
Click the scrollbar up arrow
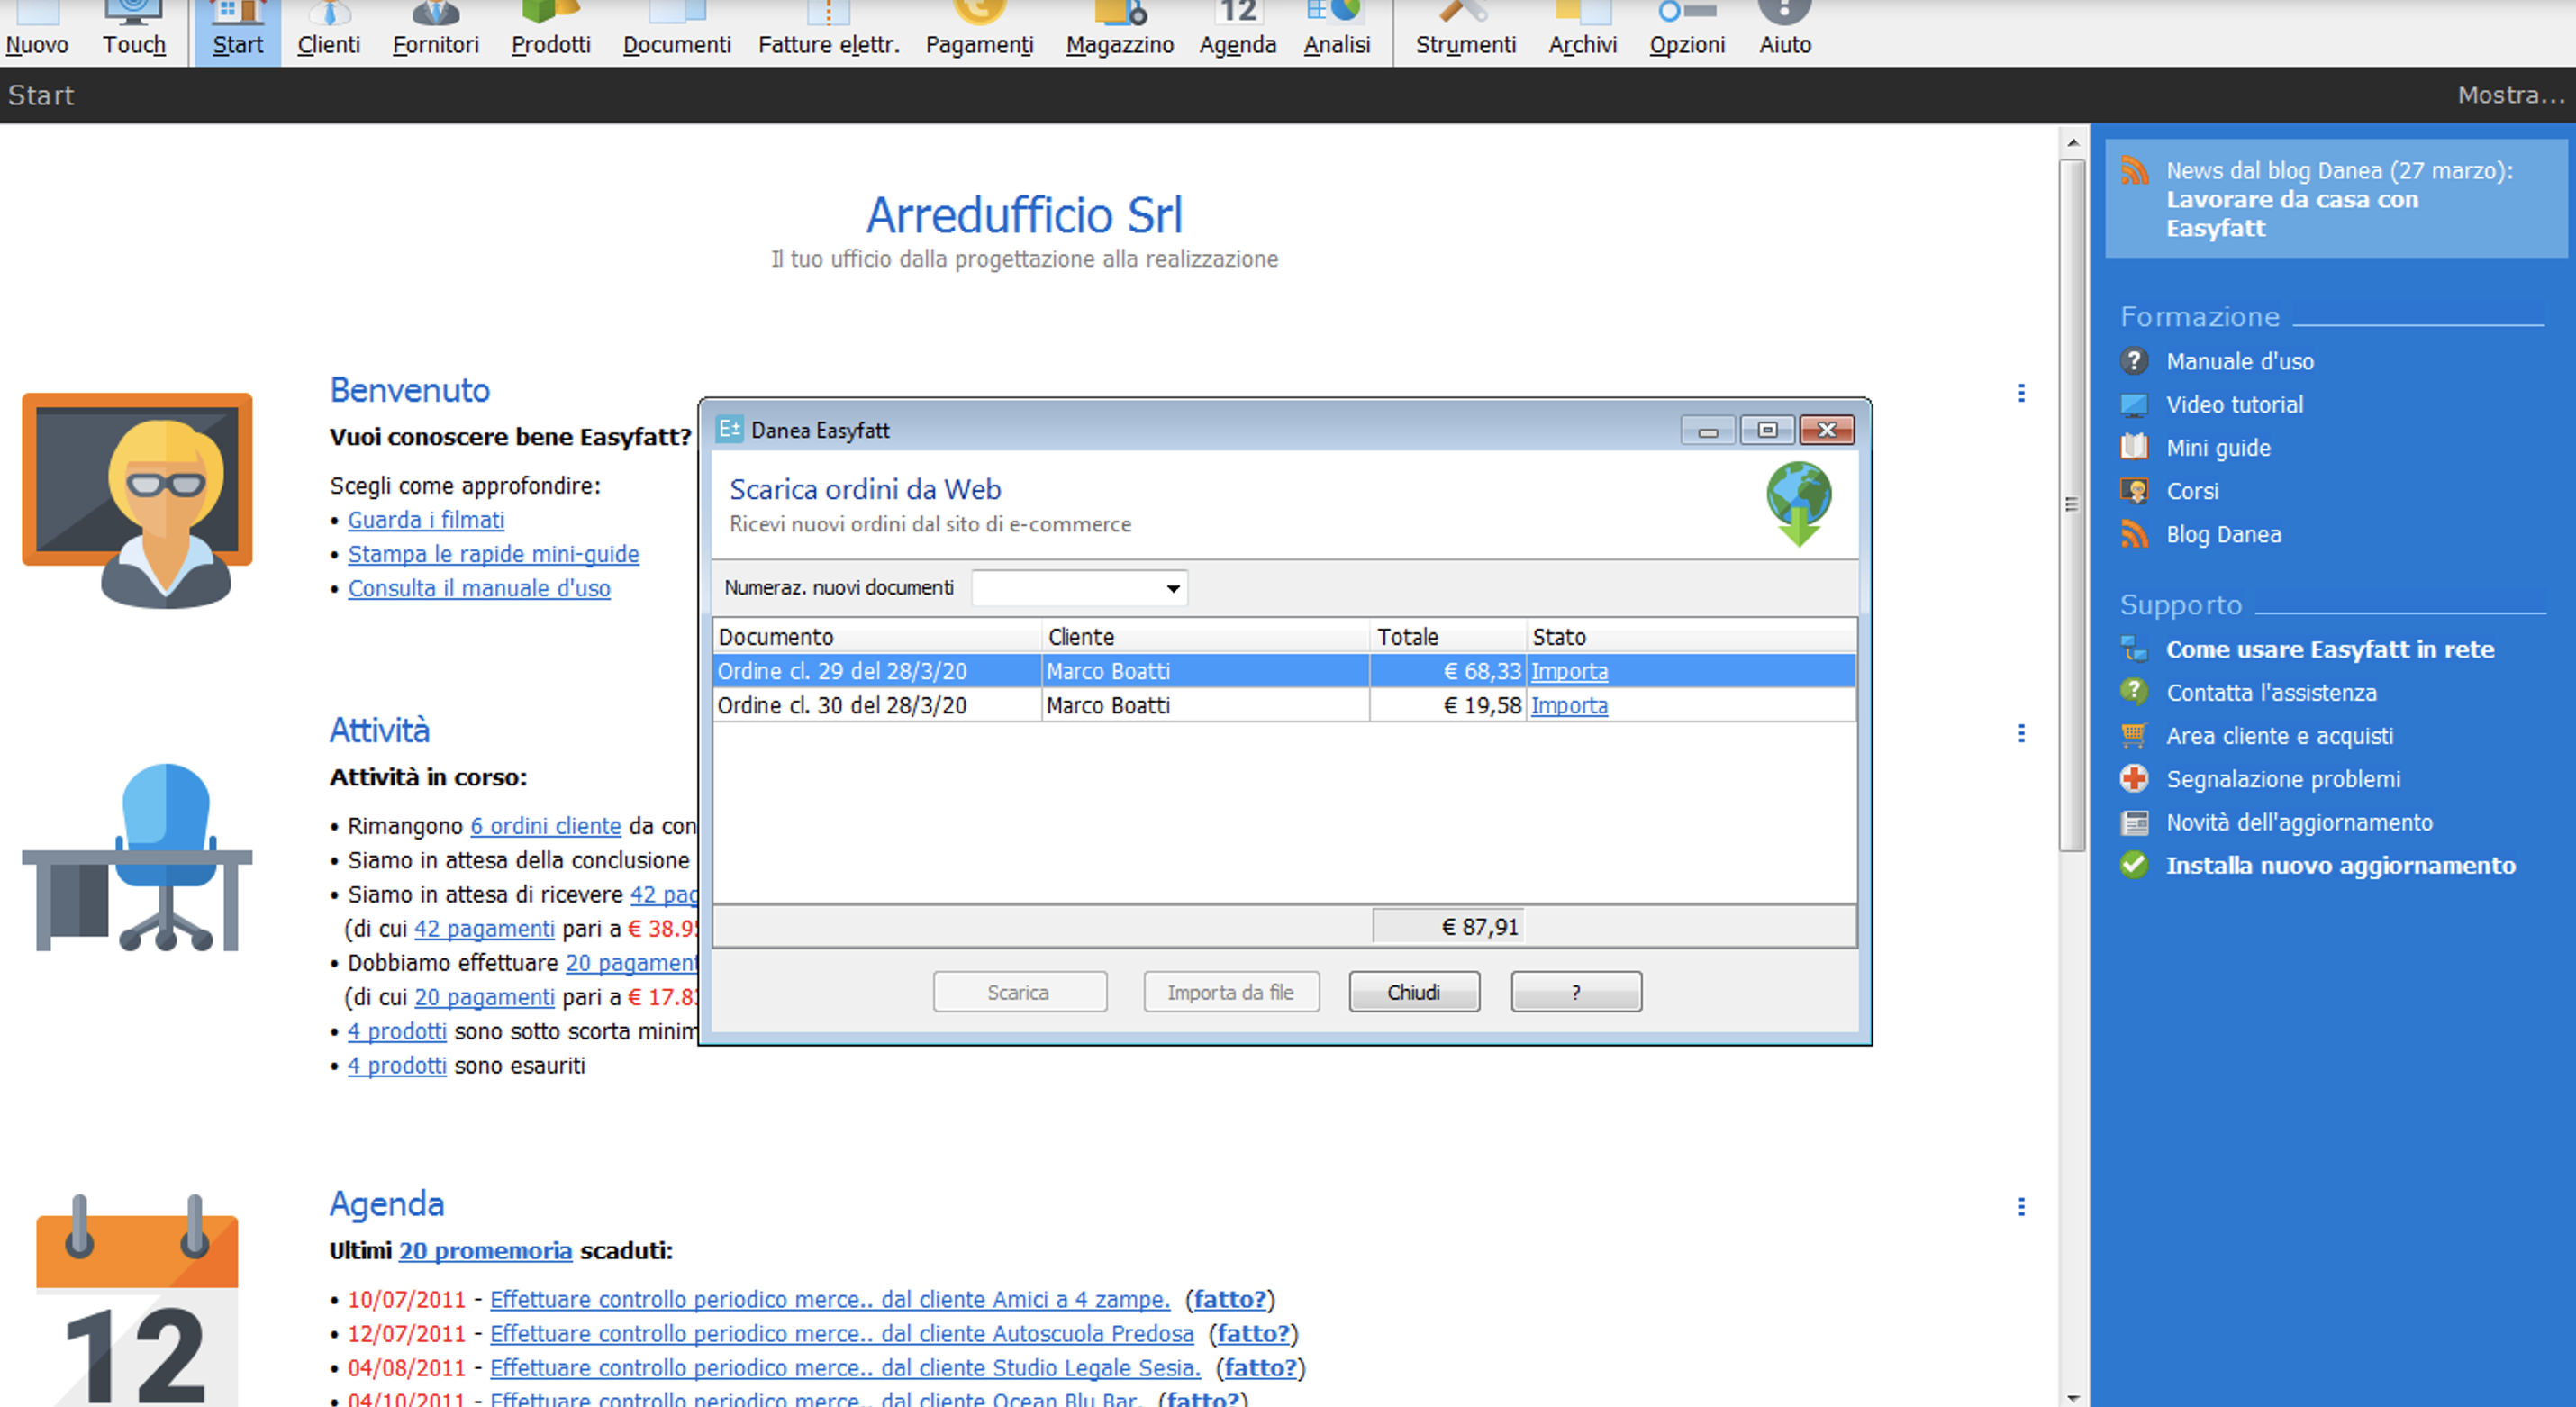click(x=2072, y=142)
